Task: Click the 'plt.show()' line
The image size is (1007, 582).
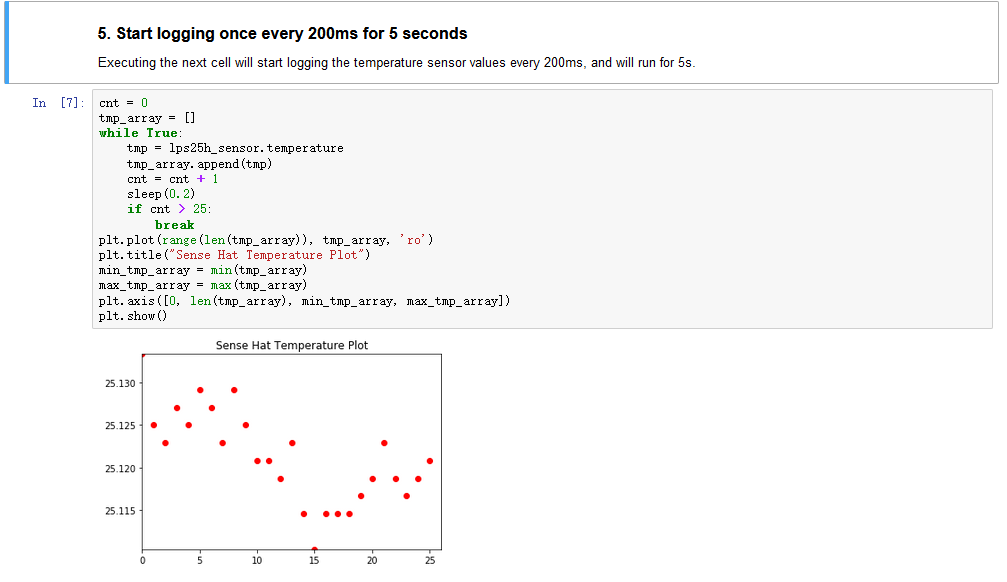Action: (133, 316)
